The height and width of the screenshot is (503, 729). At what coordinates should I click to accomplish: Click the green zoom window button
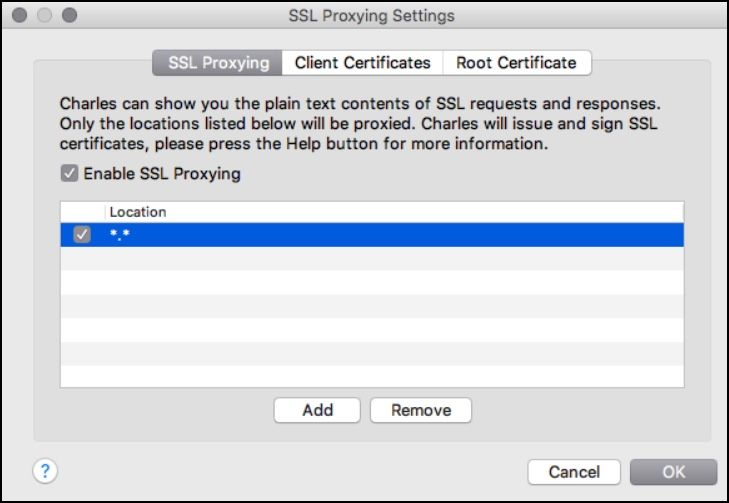(x=68, y=16)
